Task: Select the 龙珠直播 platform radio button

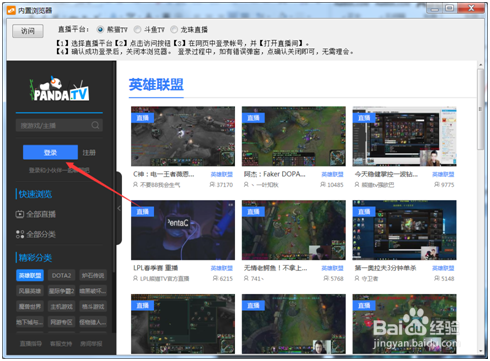Action: point(174,30)
